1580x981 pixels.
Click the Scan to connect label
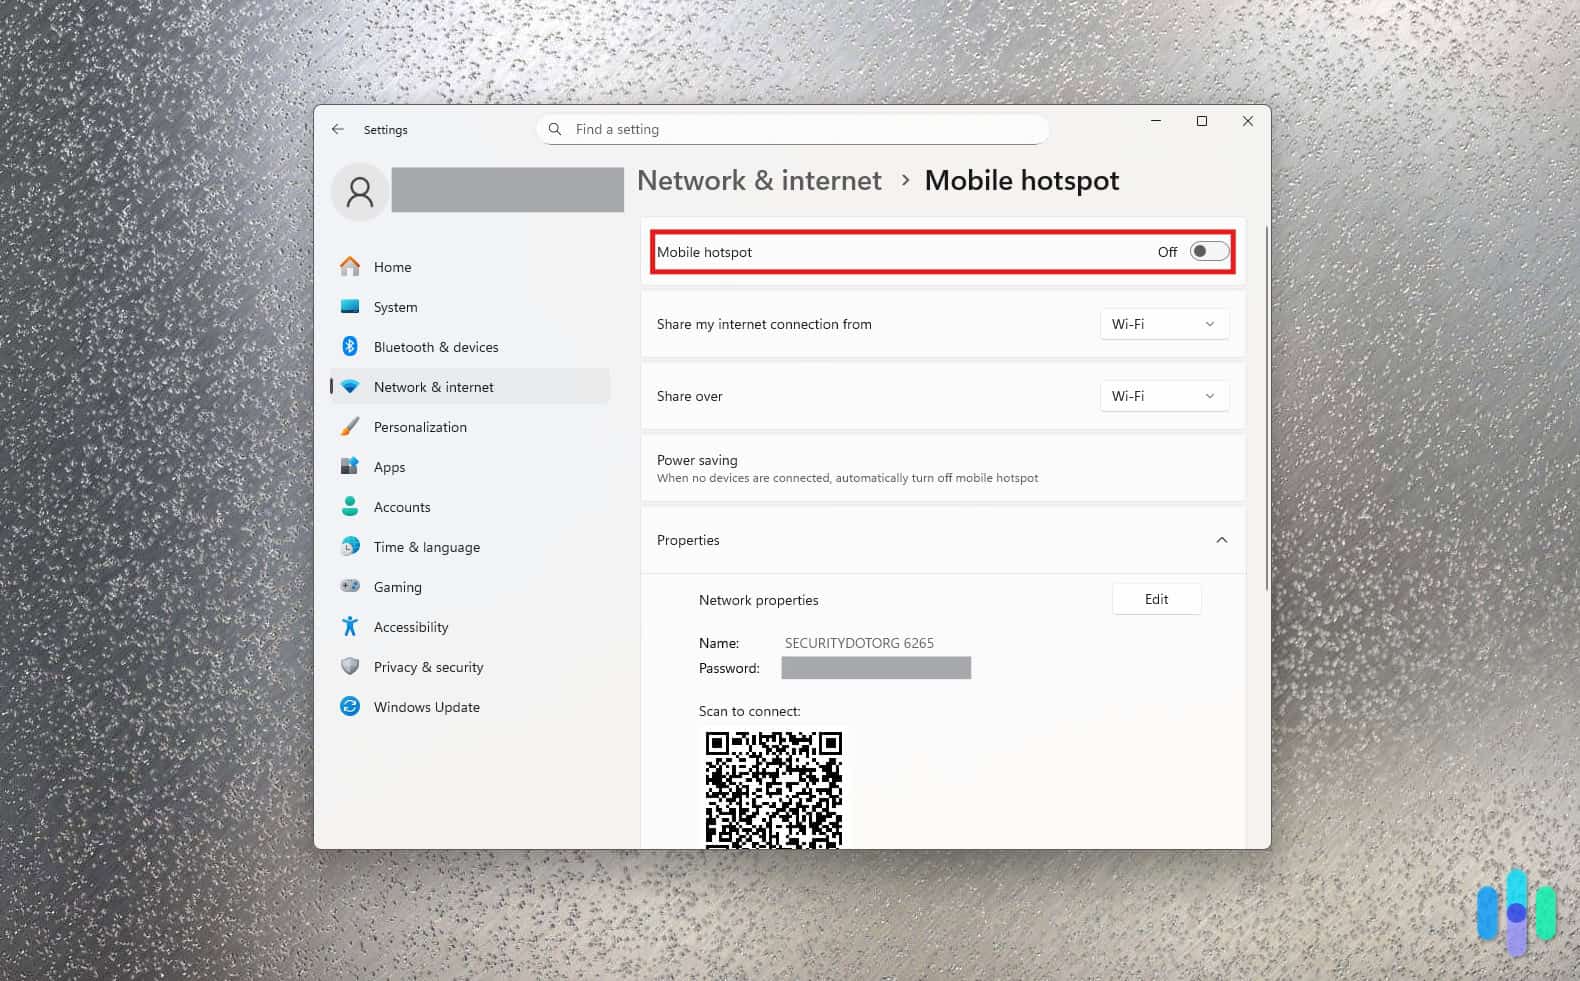click(x=749, y=711)
